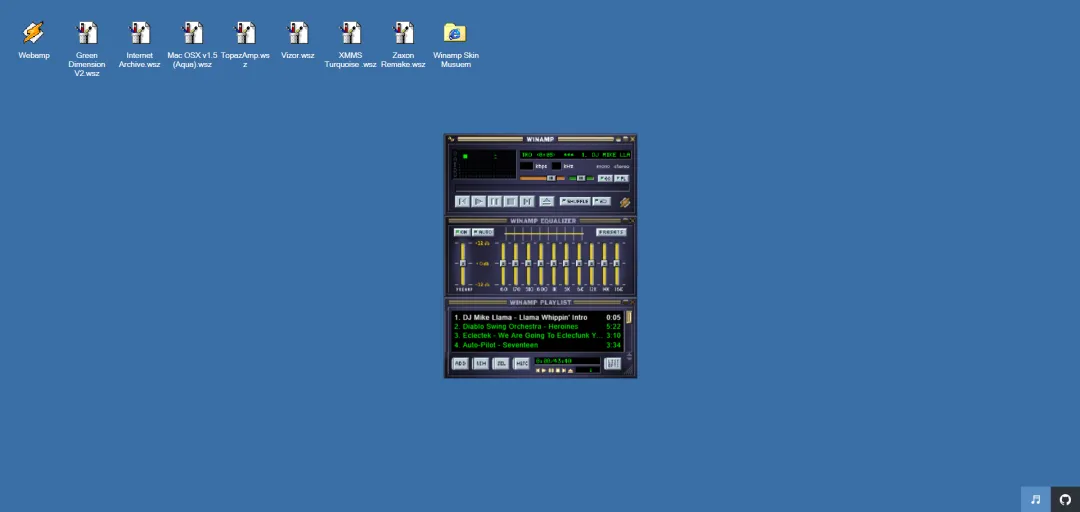The image size is (1080, 512).
Task: Click the PREAMP slider in equalizer
Action: coord(463,263)
